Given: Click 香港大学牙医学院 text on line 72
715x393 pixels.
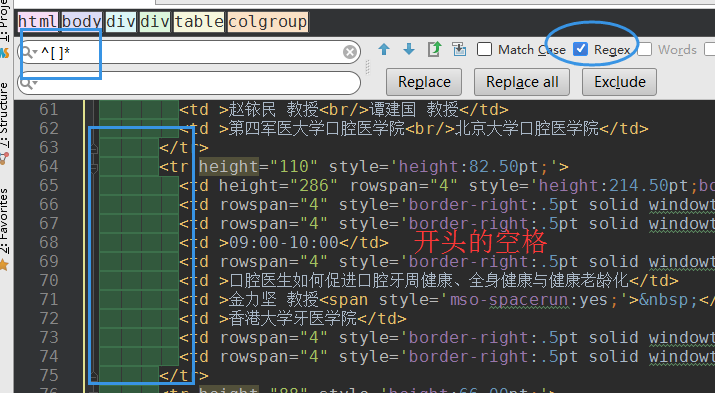Looking at the screenshot, I should pos(292,318).
